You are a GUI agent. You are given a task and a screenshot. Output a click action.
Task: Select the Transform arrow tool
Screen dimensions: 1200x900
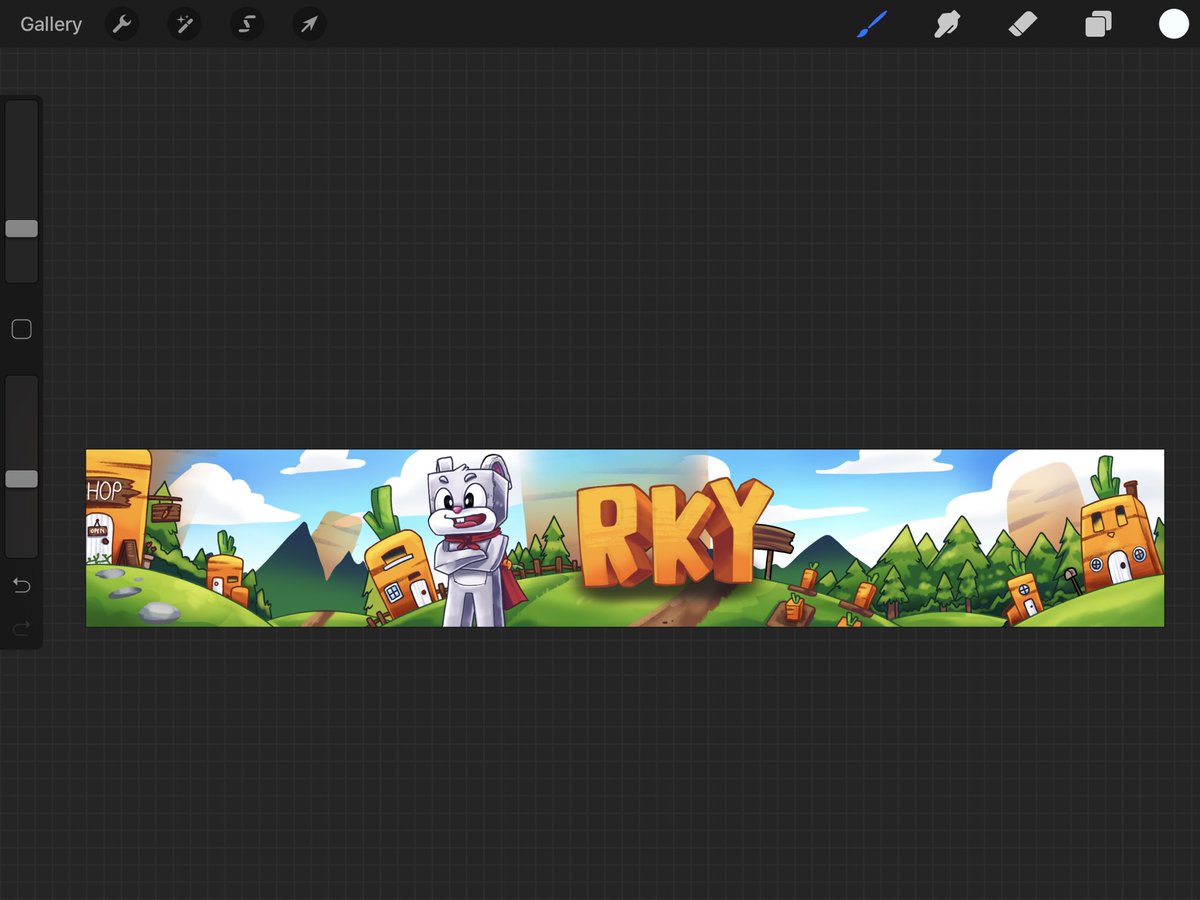[309, 24]
